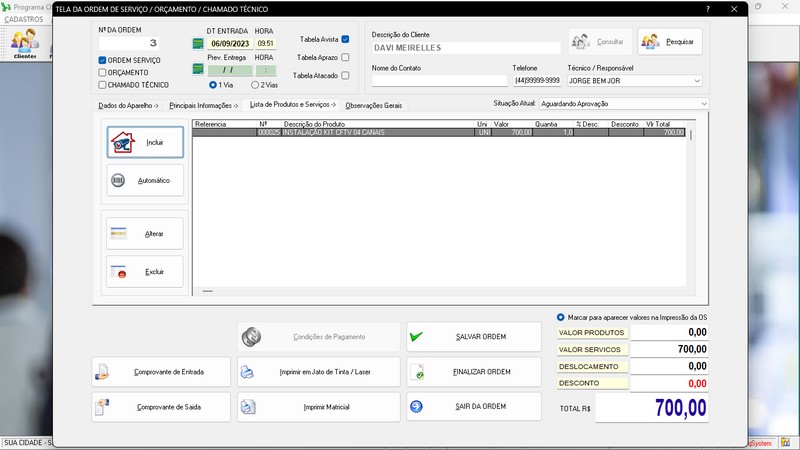Select the 2 Vias radio button
This screenshot has height=450, width=800.
[255, 85]
